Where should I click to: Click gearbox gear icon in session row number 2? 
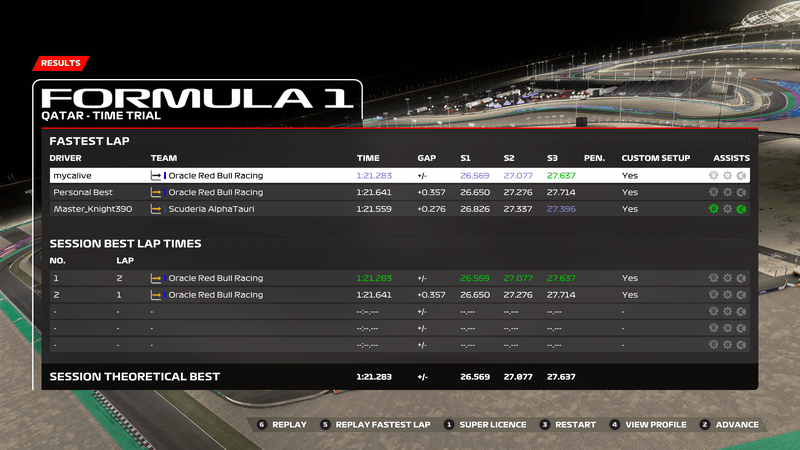tap(728, 295)
